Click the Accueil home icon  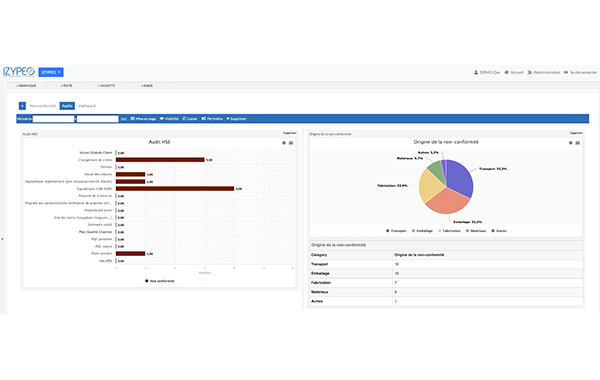pos(506,72)
